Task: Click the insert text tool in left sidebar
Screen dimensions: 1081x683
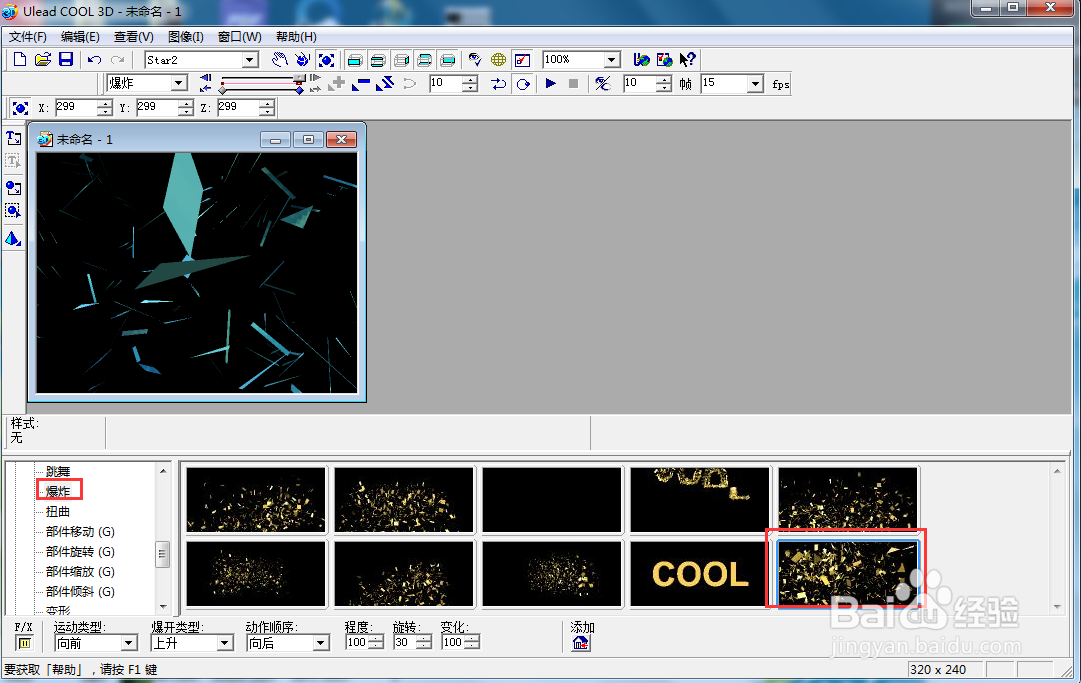Action: coord(13,138)
